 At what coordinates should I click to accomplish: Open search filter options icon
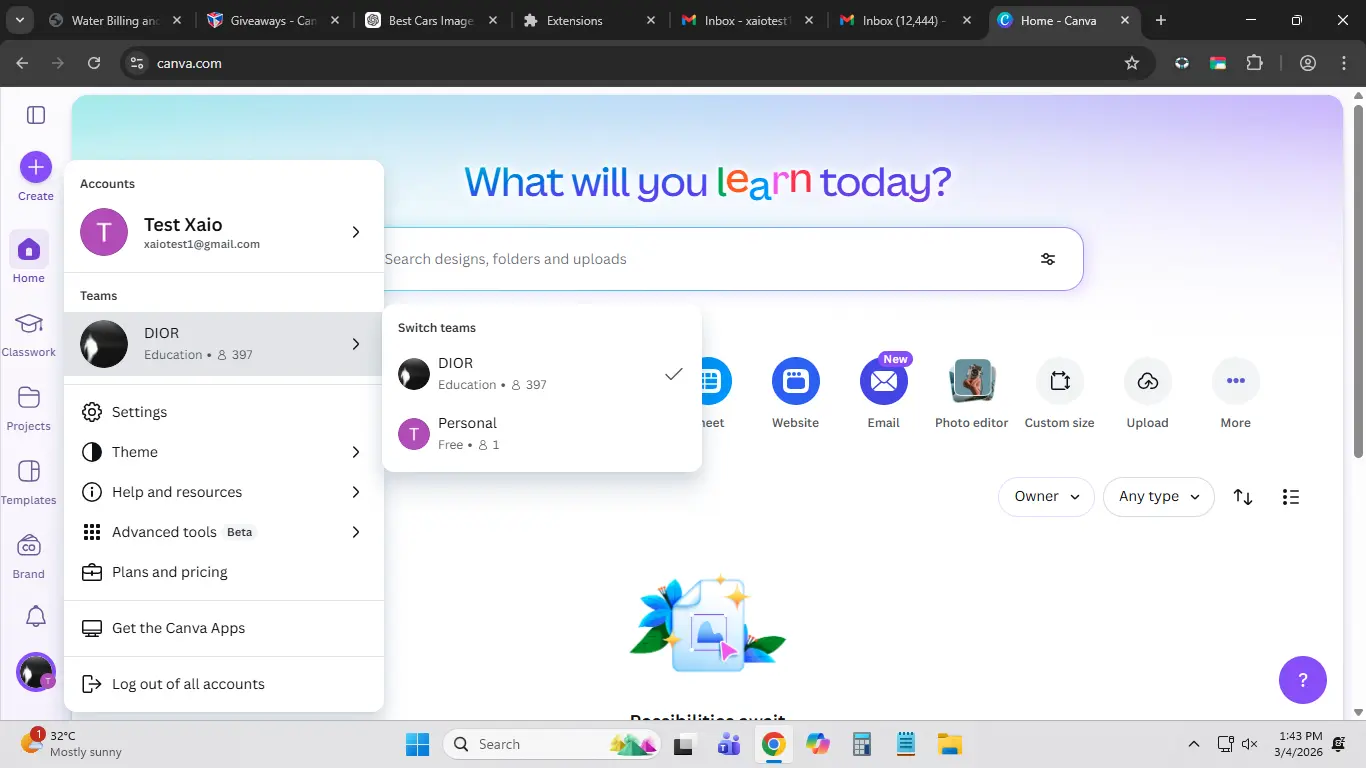click(x=1048, y=259)
